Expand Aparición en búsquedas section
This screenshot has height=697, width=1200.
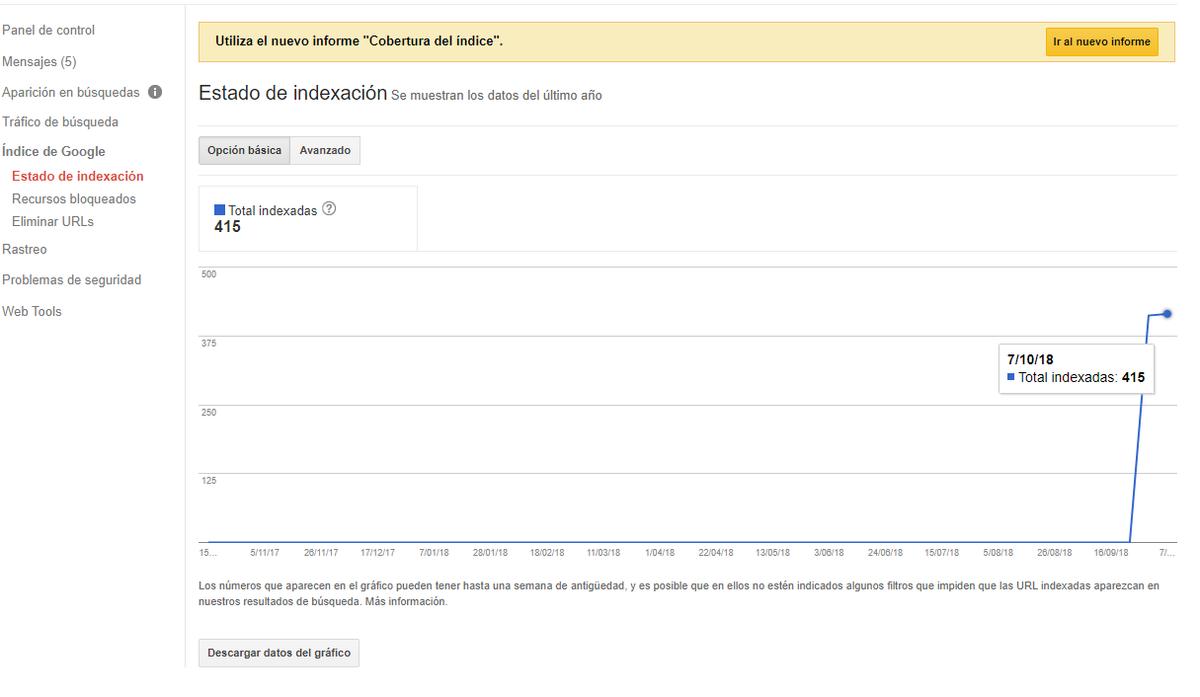pyautogui.click(x=71, y=93)
